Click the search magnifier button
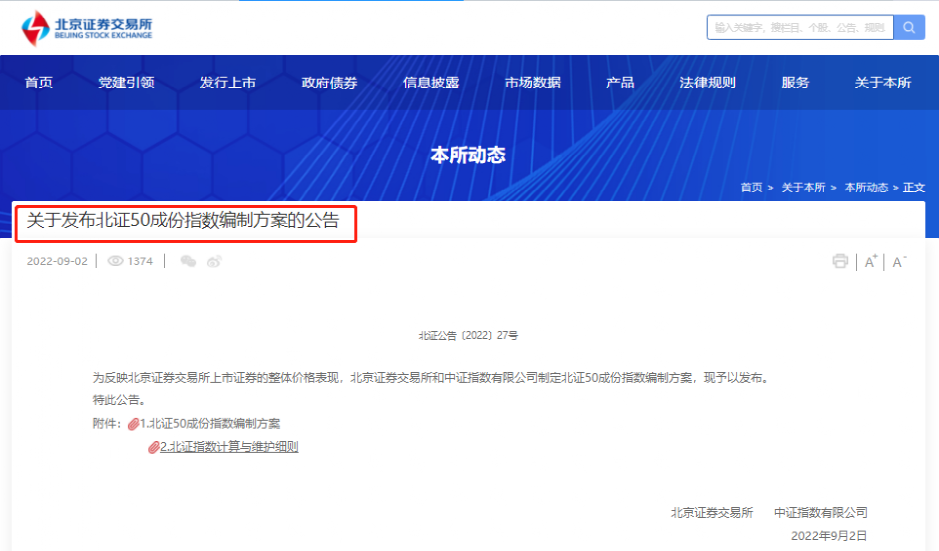Image resolution: width=939 pixels, height=551 pixels. tap(909, 28)
